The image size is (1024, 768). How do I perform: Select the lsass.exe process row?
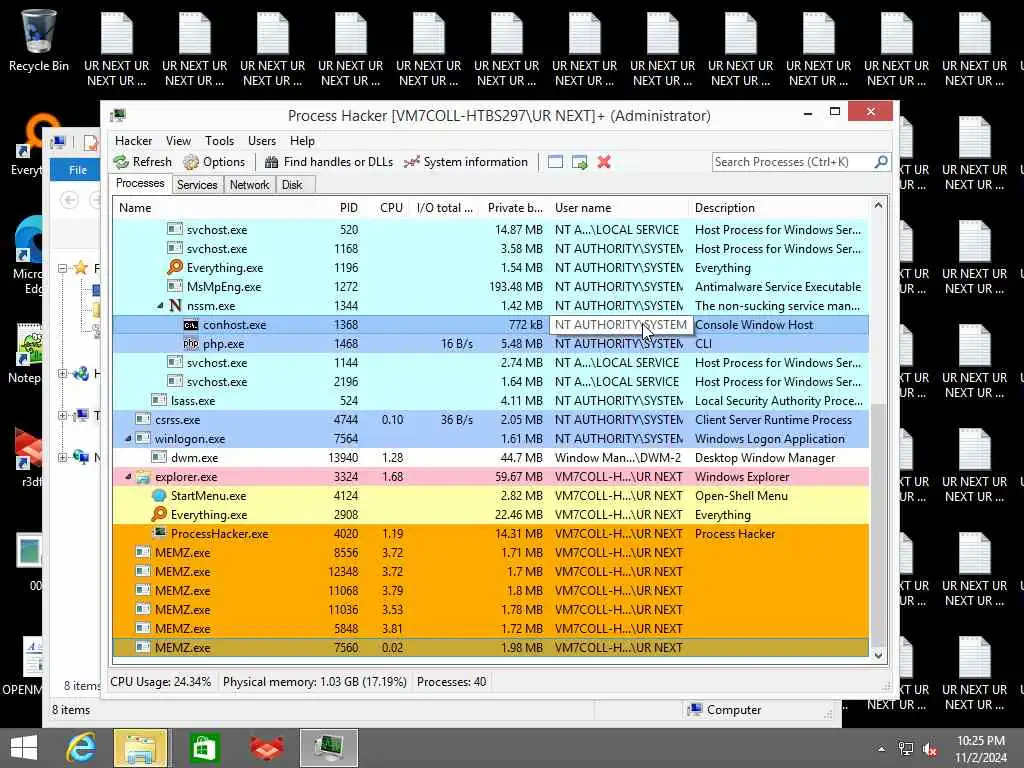pos(490,401)
